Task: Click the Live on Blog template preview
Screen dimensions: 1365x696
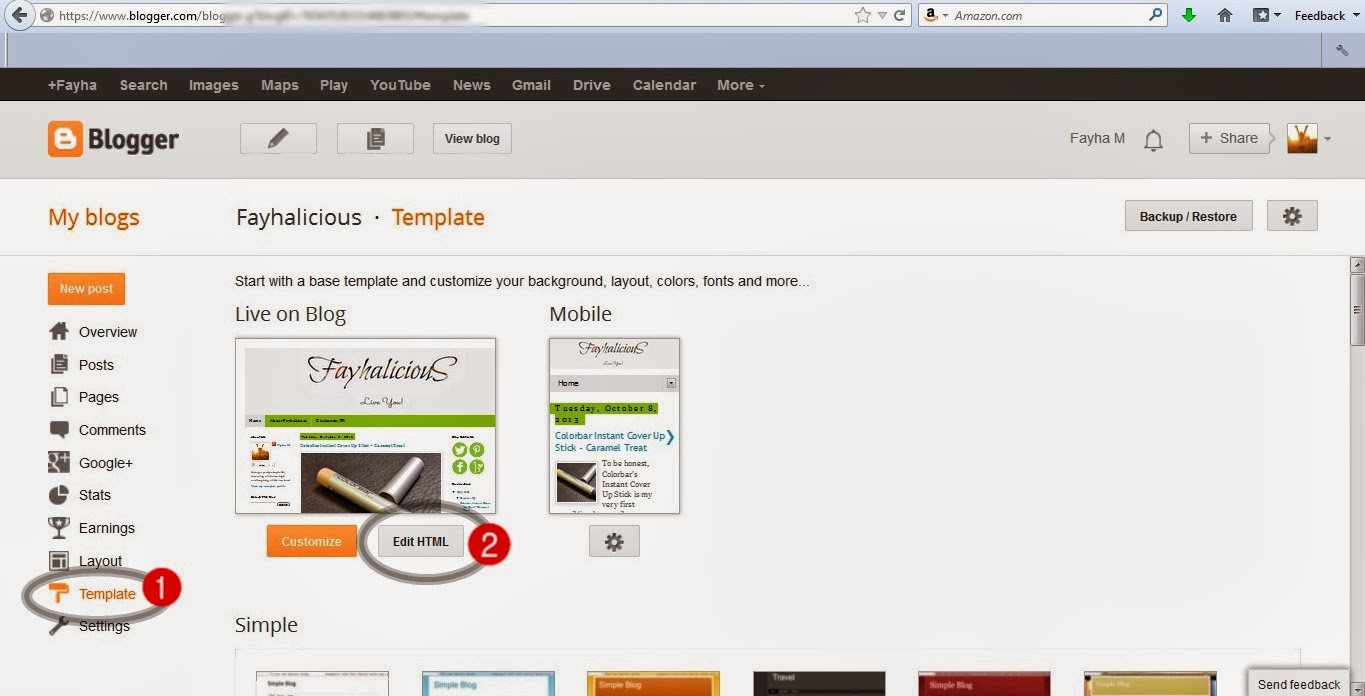Action: (x=365, y=426)
